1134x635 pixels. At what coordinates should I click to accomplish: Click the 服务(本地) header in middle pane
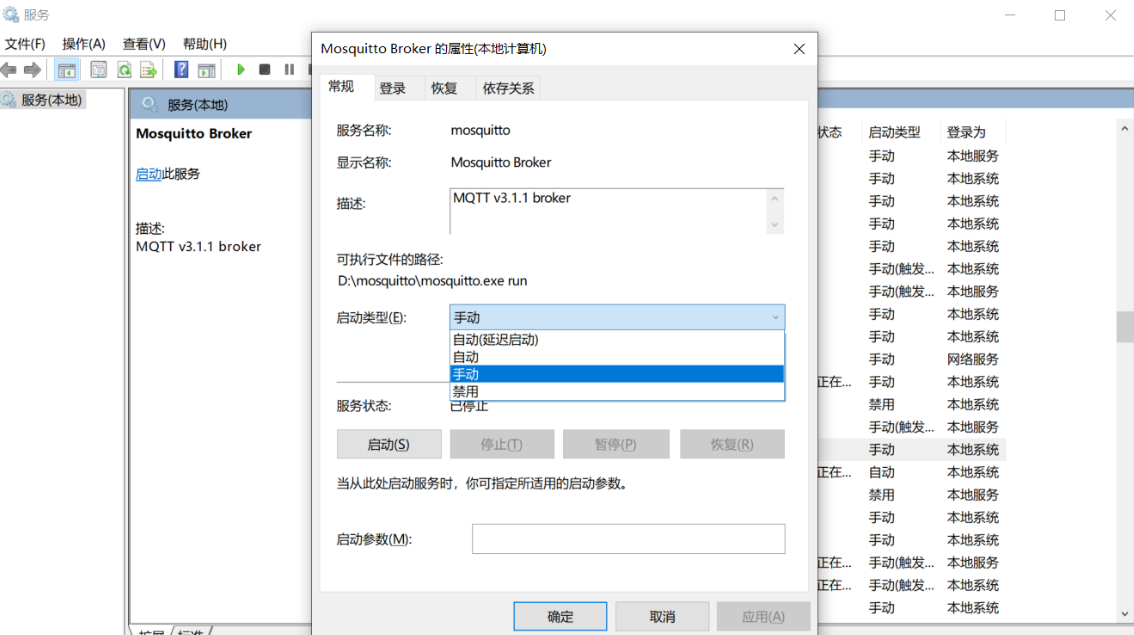pos(197,105)
